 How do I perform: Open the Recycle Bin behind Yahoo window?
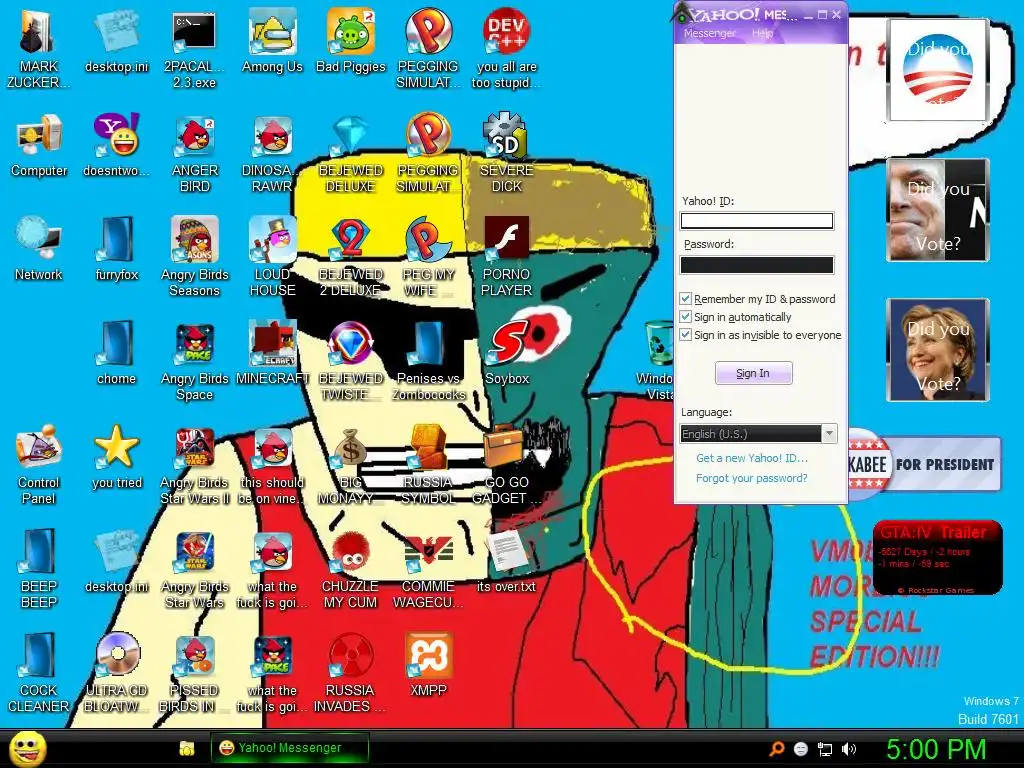point(658,344)
